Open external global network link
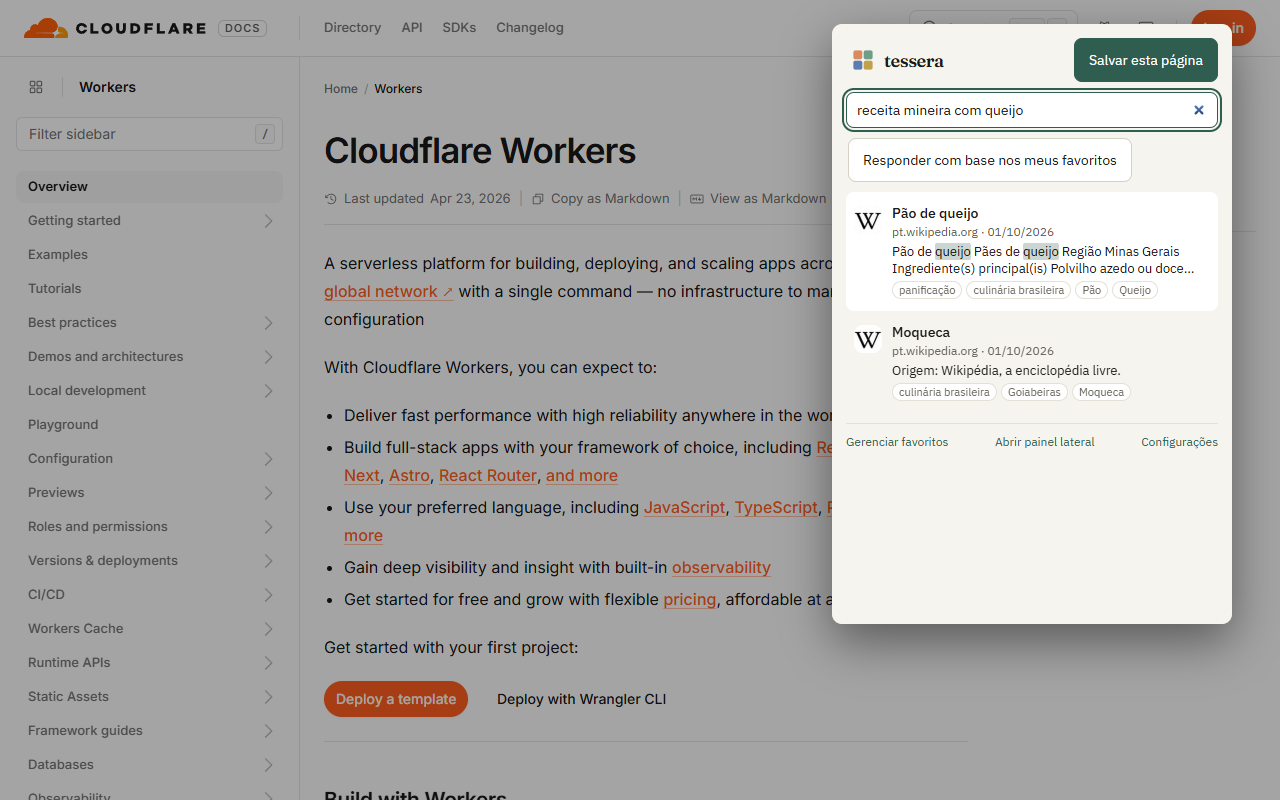The width and height of the screenshot is (1280, 800). [x=389, y=291]
